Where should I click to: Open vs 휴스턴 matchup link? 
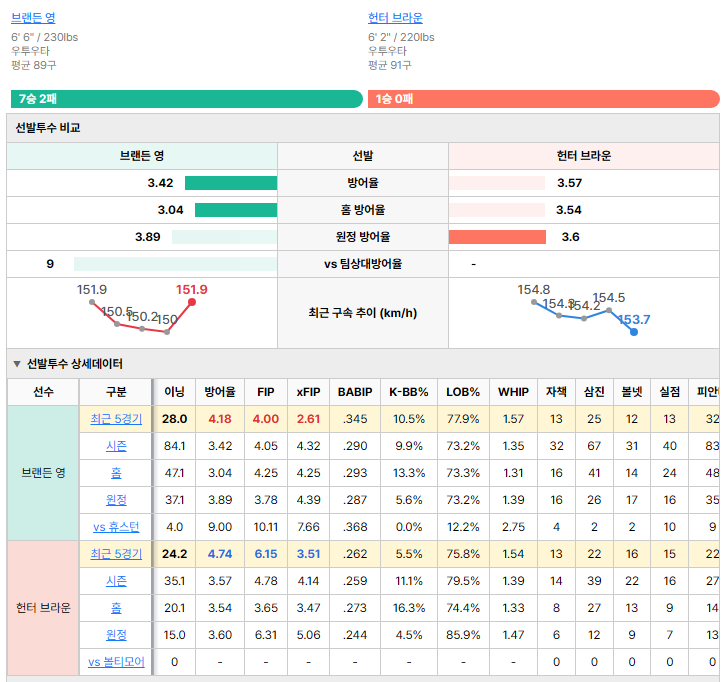coord(116,527)
